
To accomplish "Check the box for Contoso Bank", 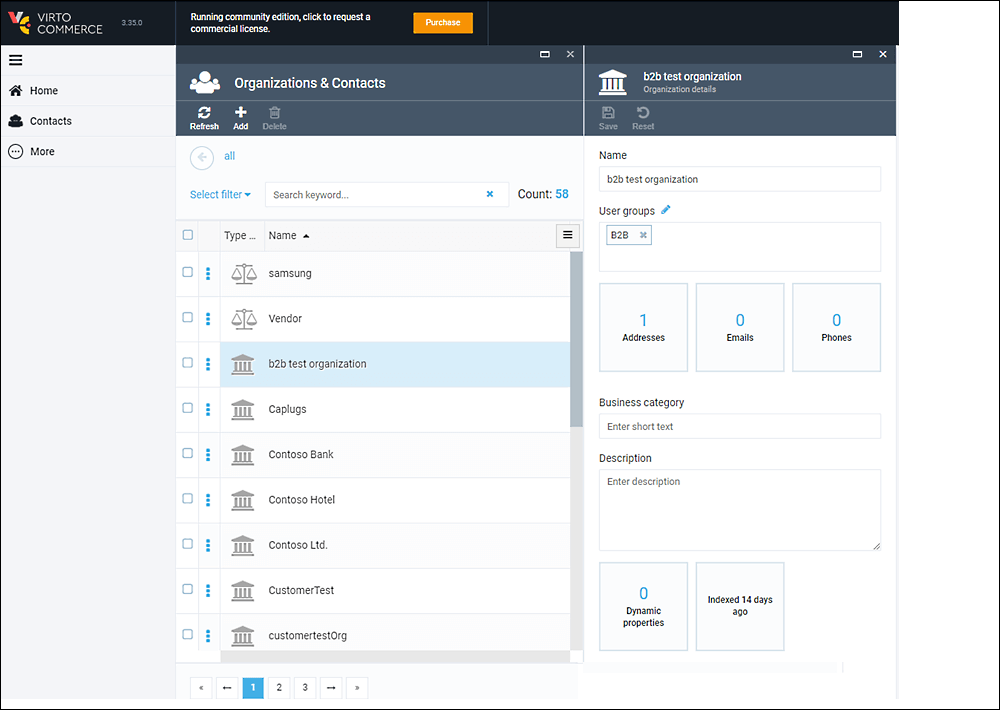I will point(188,453).
